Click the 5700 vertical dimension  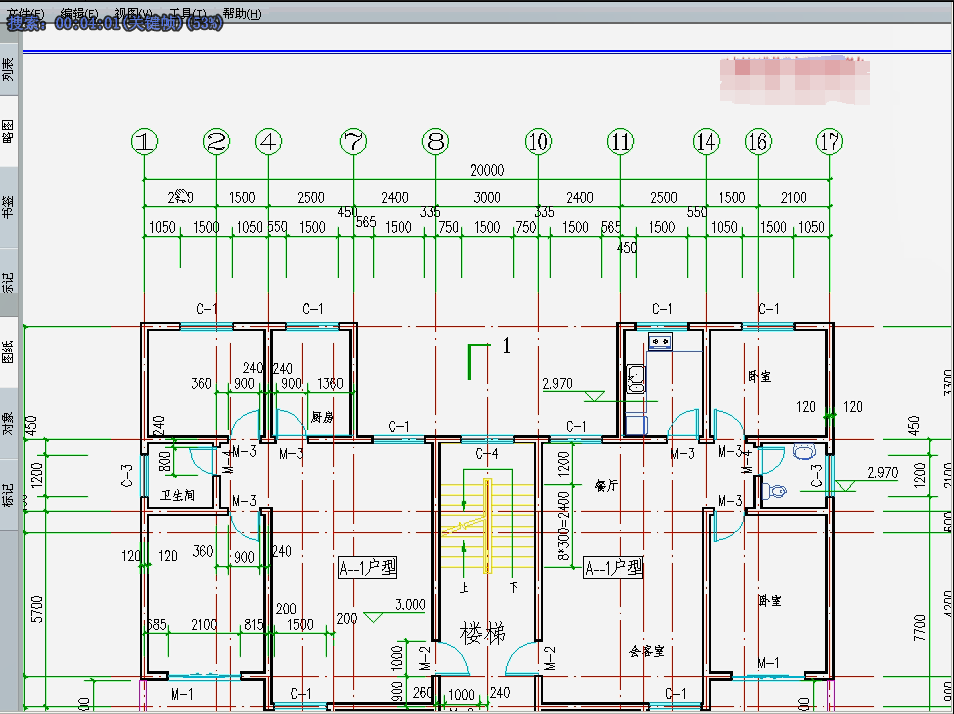pos(37,609)
